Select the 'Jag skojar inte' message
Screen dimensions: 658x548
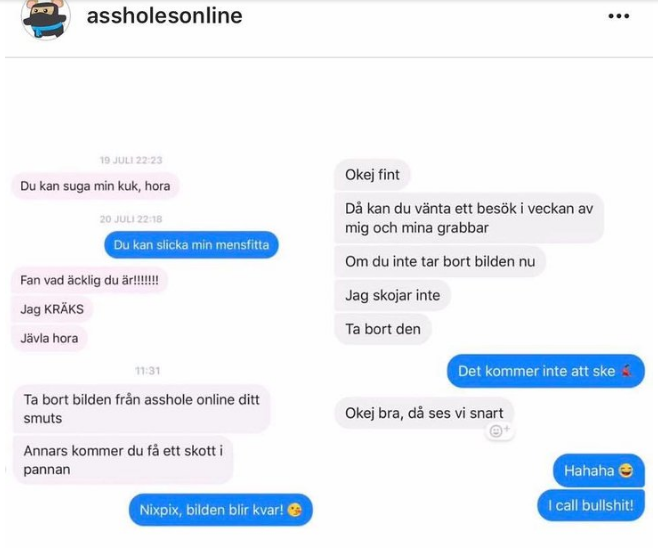pyautogui.click(x=392, y=295)
